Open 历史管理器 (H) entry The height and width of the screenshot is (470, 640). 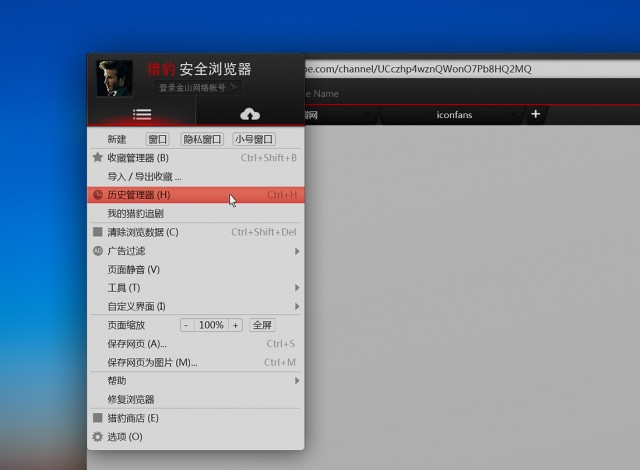[196, 195]
